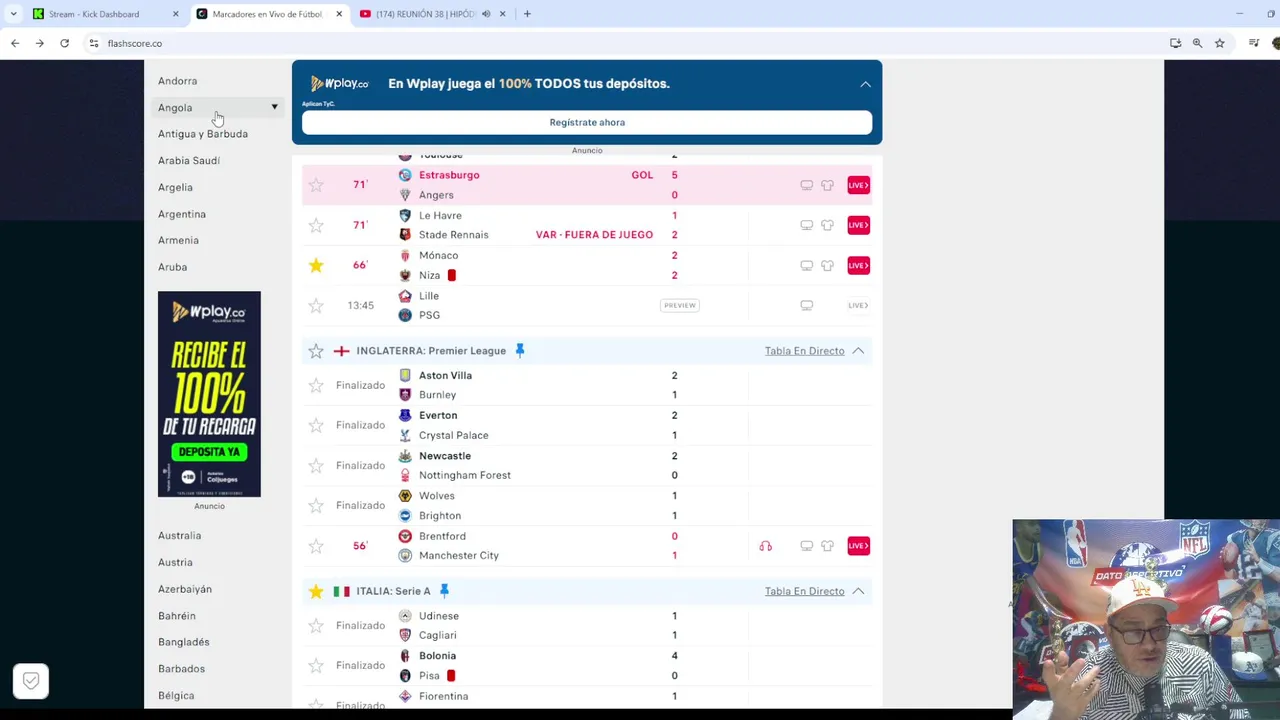Screen dimensions: 1280x720
Task: Unfavorite the Mónaco vs Niza match
Action: click(x=316, y=265)
